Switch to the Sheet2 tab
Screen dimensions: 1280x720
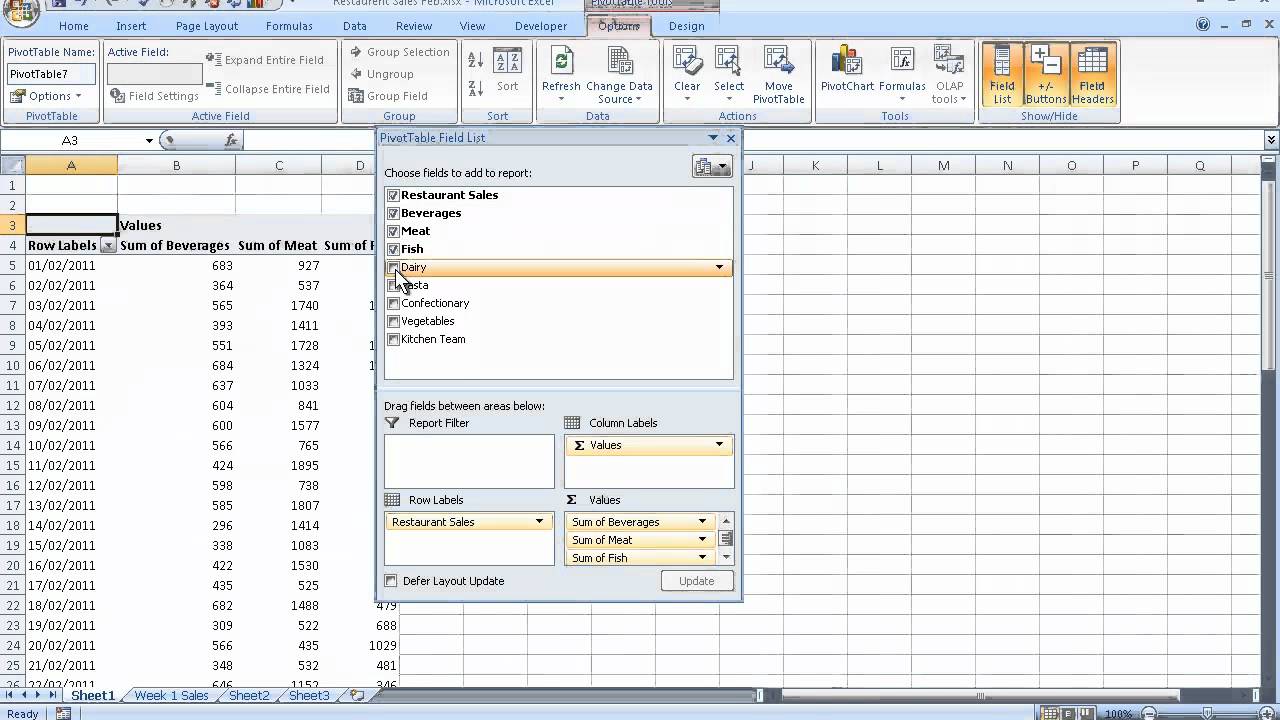coord(249,695)
